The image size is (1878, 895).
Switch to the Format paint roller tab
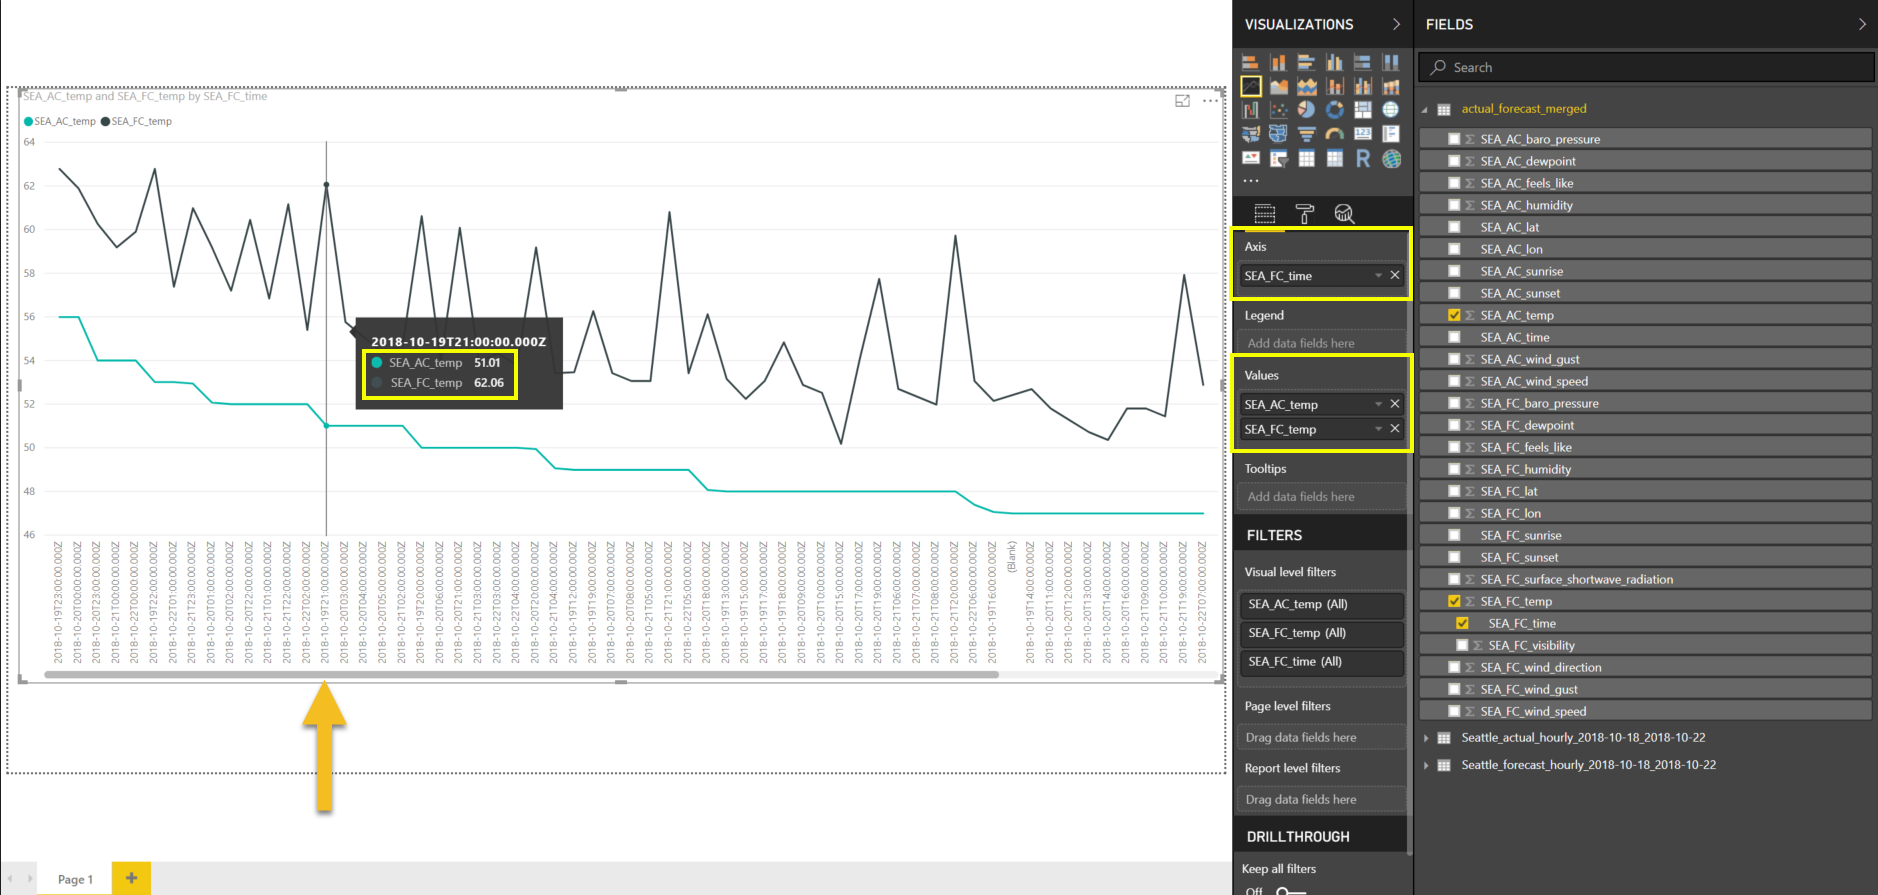pos(1305,213)
